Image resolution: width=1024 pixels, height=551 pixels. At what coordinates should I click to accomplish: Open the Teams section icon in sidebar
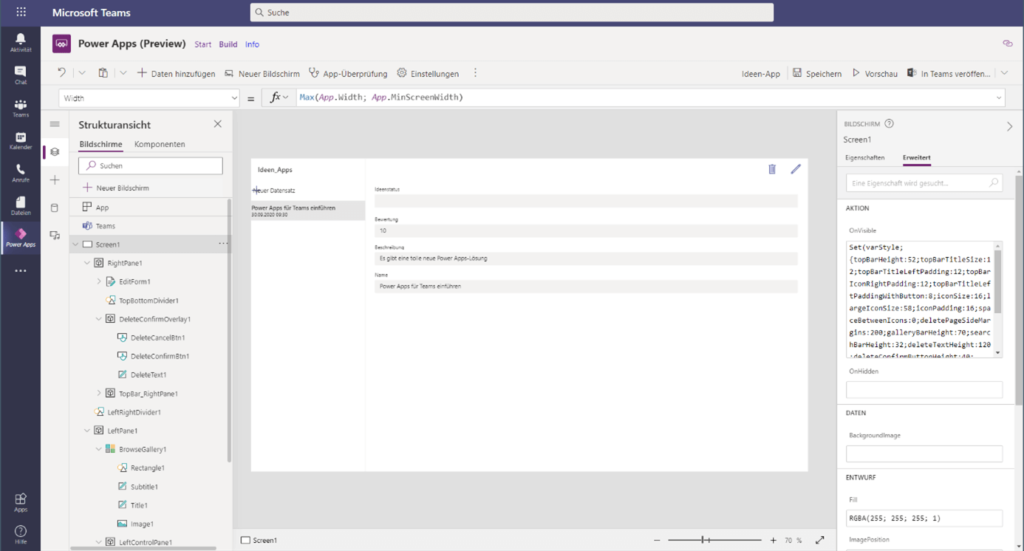tap(20, 108)
